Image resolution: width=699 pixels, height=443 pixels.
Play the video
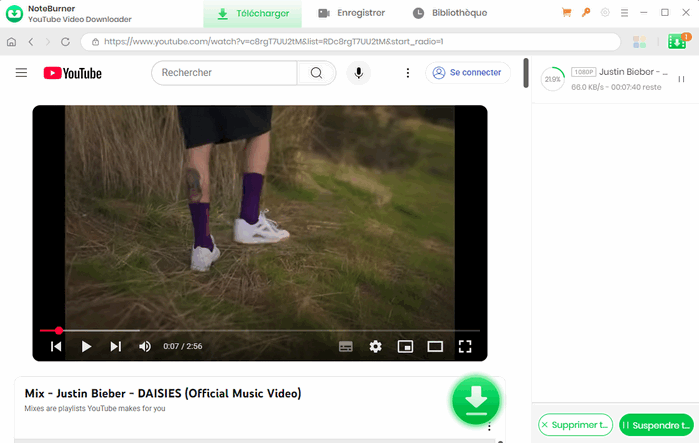pos(86,346)
